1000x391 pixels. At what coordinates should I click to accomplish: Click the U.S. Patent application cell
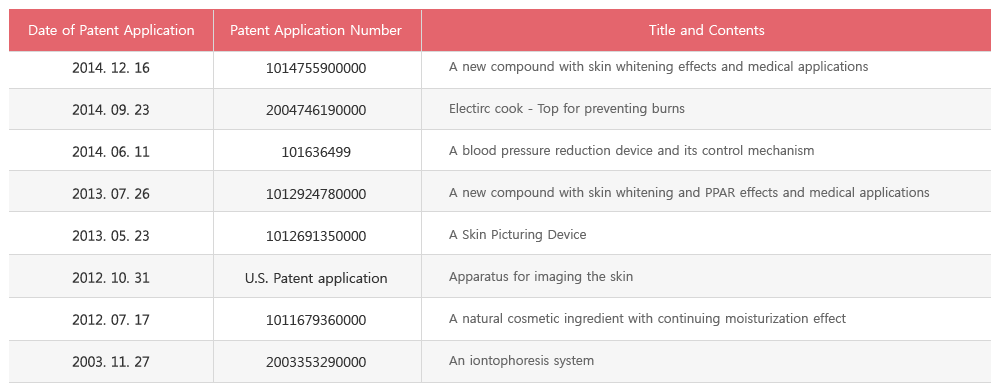pyautogui.click(x=316, y=278)
